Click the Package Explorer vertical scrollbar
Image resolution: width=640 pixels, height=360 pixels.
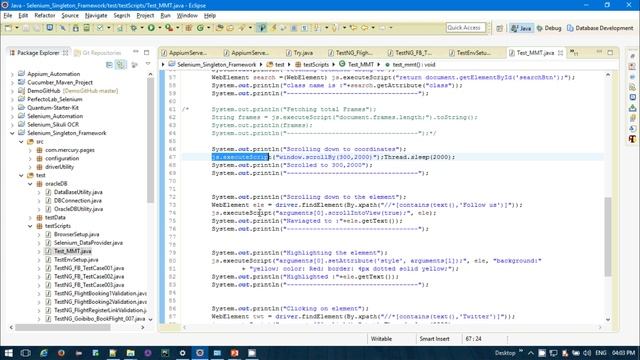click(151, 140)
